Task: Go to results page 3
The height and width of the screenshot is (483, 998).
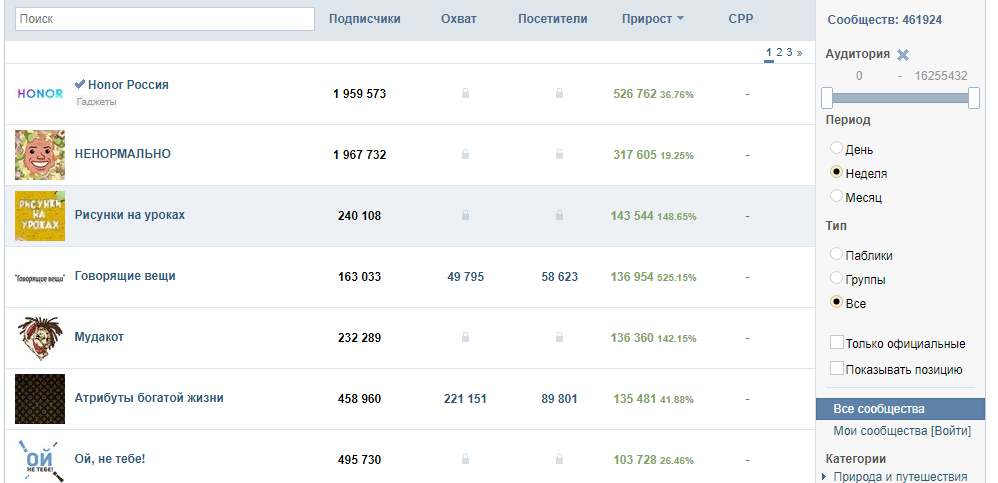Action: point(789,52)
